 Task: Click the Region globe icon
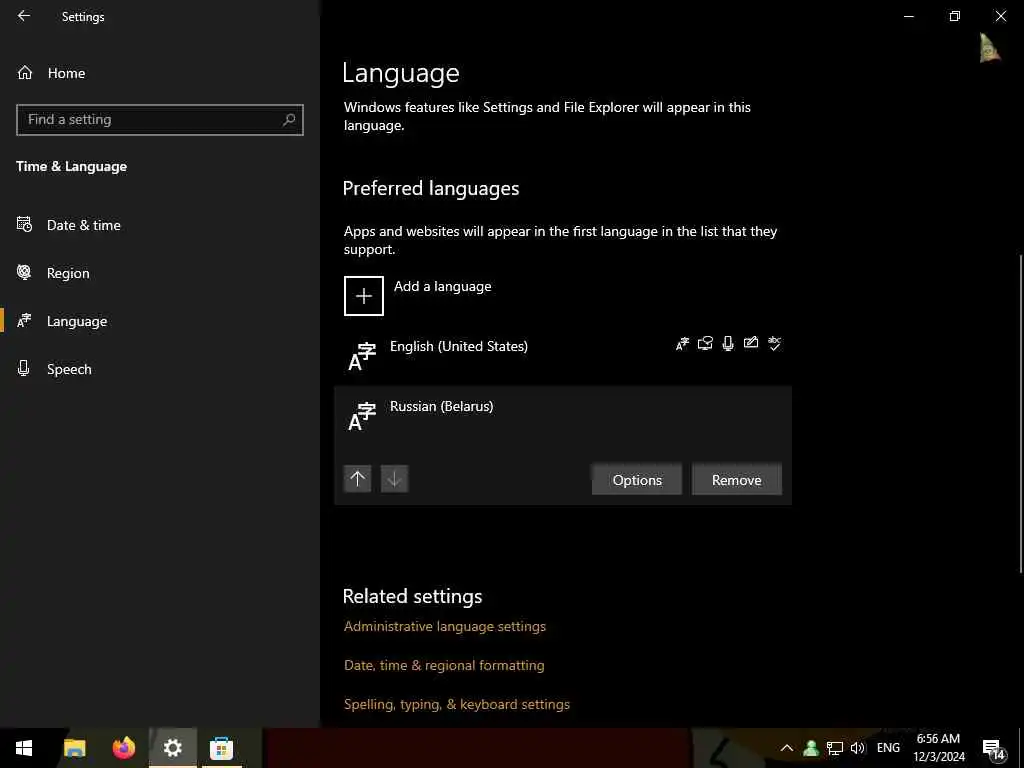(x=24, y=272)
